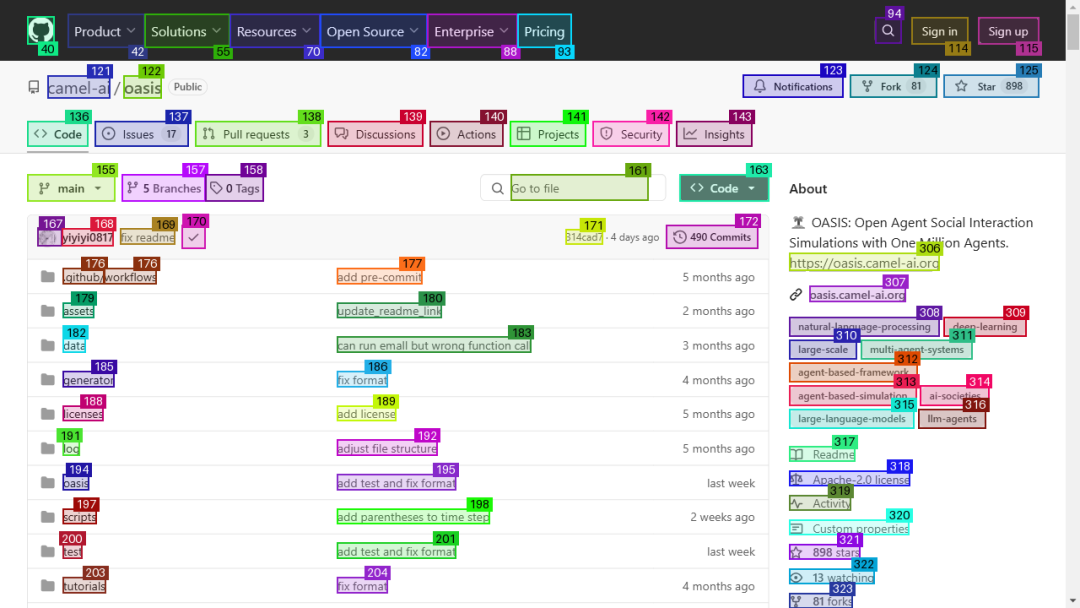Open the Projects tab
This screenshot has width=1080, height=608.
point(548,134)
